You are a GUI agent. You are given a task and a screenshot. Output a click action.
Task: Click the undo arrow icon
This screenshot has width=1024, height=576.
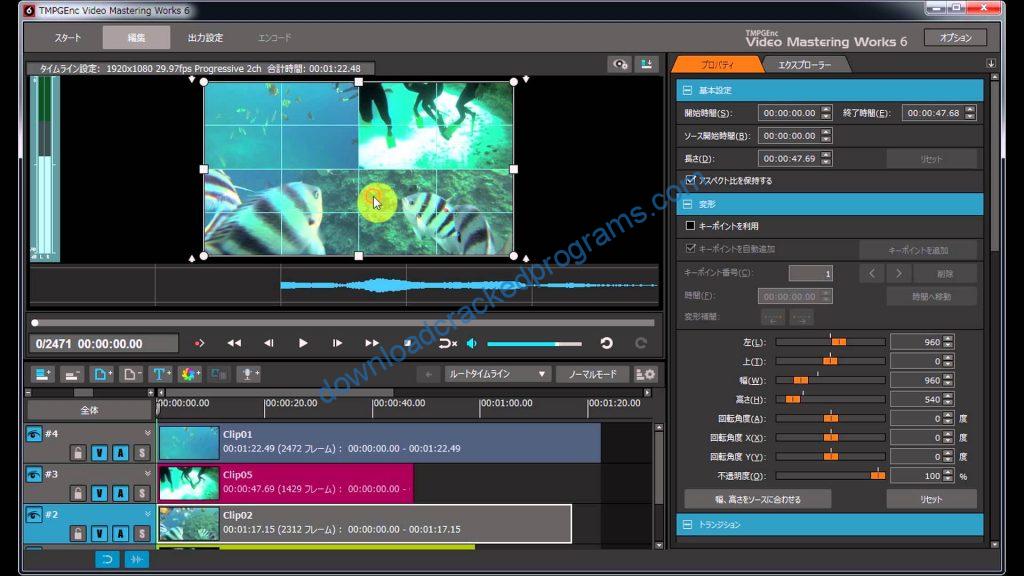(607, 343)
